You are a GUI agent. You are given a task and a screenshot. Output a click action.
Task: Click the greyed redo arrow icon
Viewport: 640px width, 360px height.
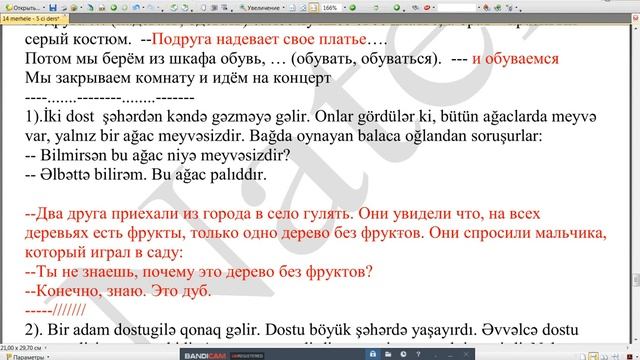(x=150, y=8)
